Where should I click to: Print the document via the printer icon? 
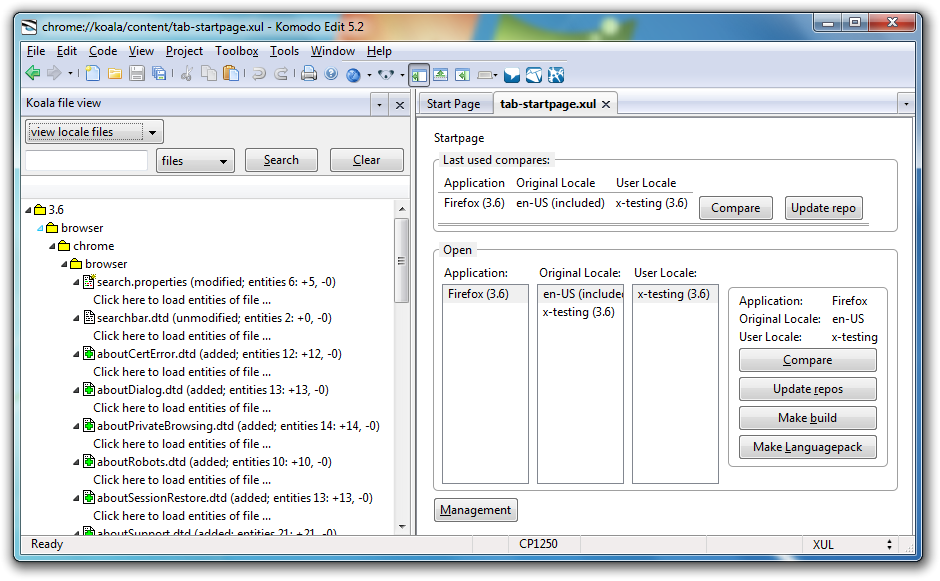point(309,74)
